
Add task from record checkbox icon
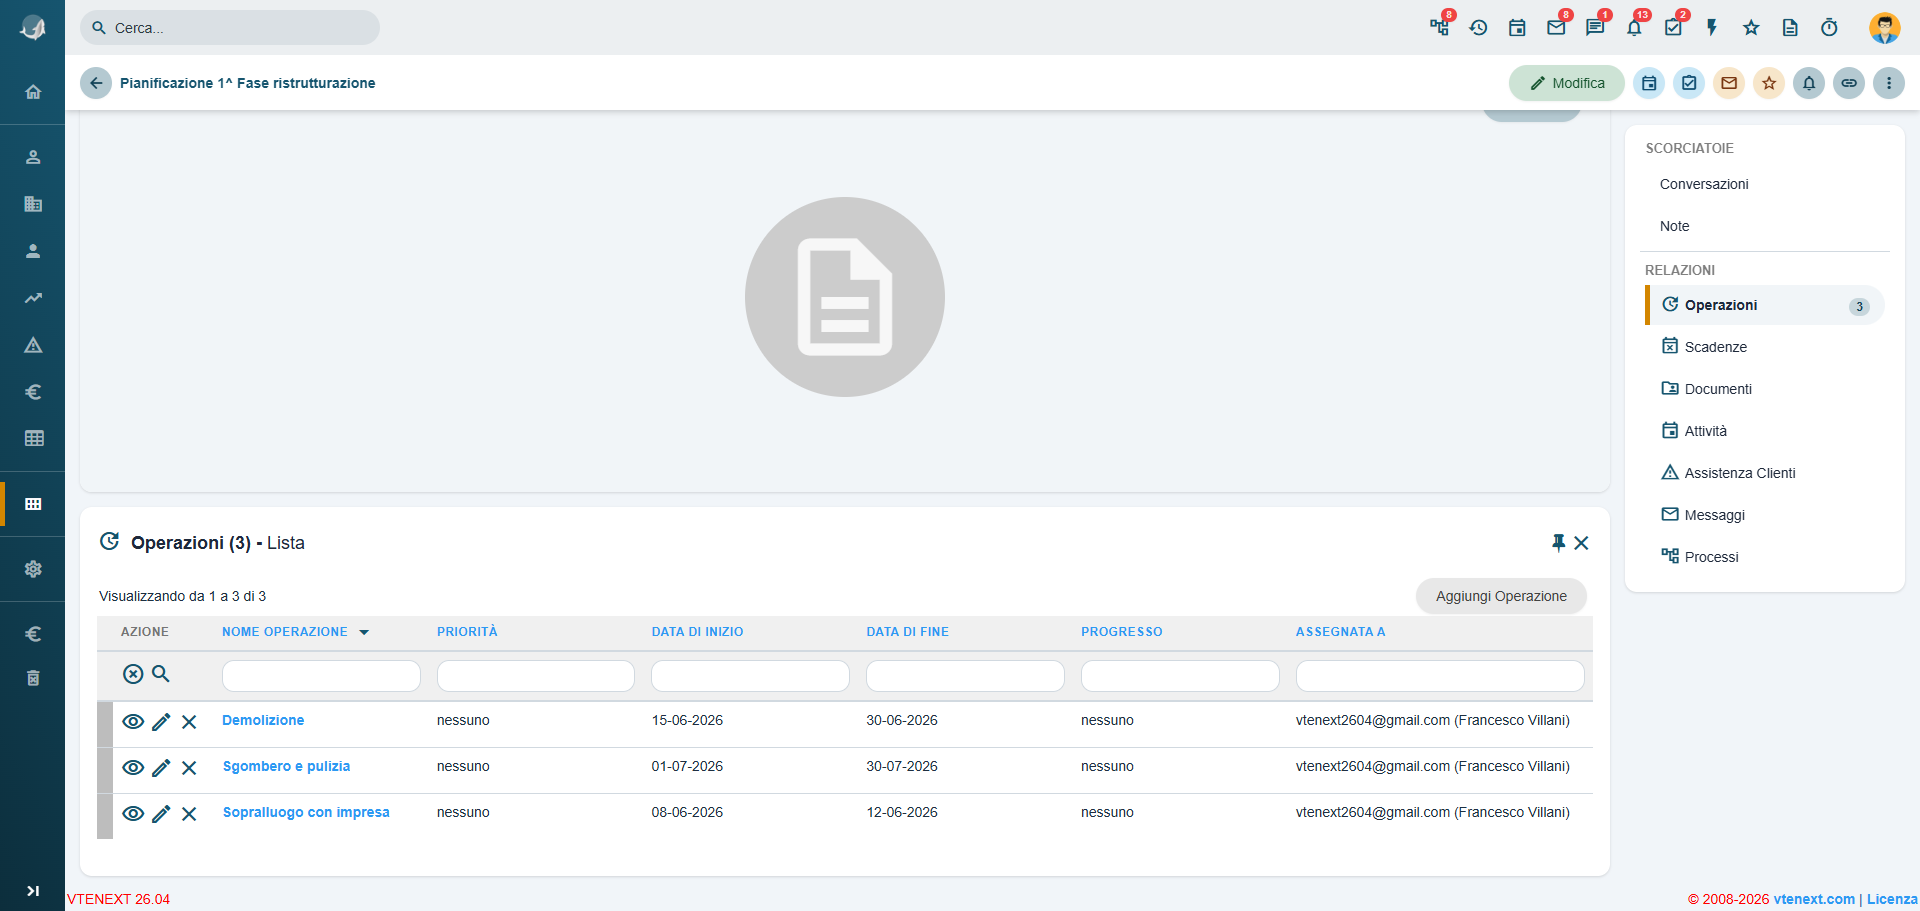coord(1689,83)
